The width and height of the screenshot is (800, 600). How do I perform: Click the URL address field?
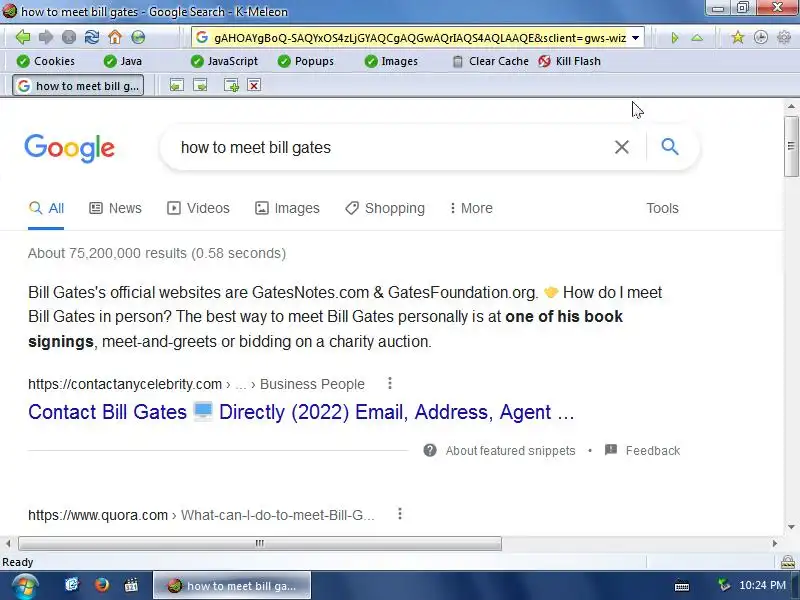tap(419, 38)
